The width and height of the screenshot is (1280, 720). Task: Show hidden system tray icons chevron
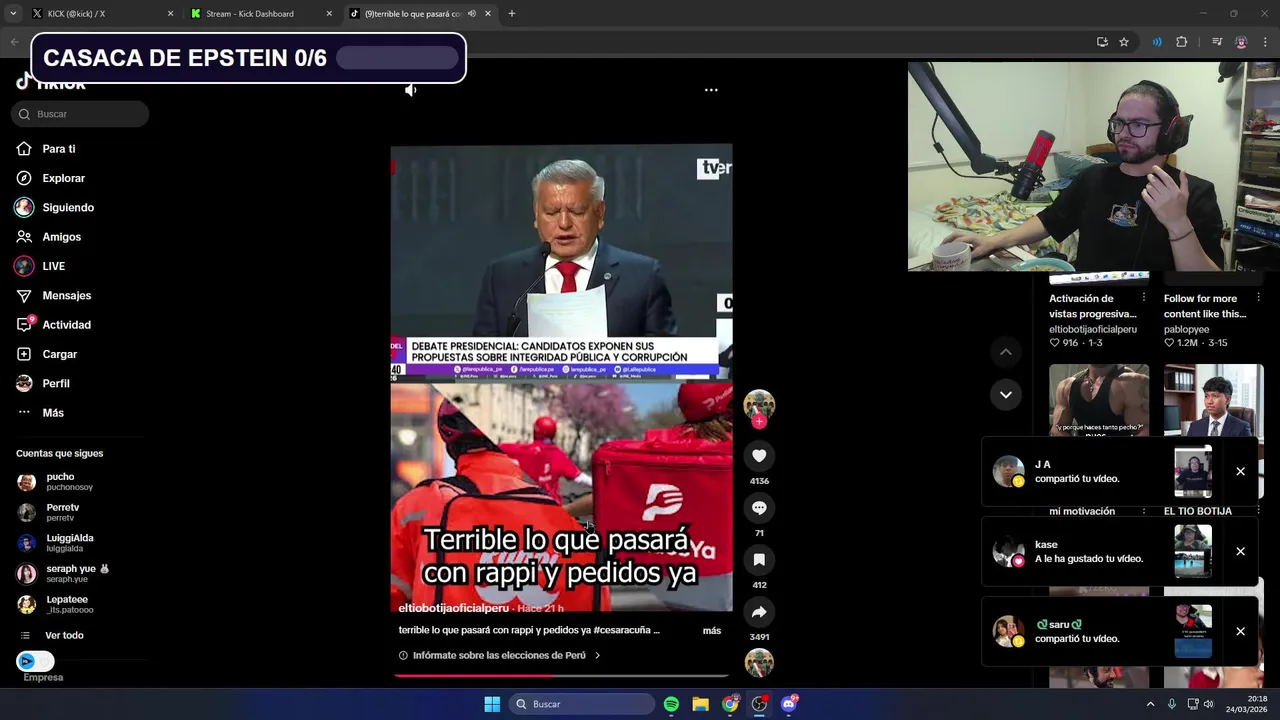1150,704
